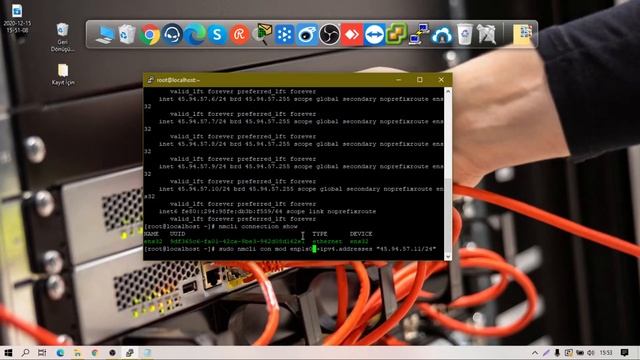Open the package magnifier app in dock

pos(262,35)
